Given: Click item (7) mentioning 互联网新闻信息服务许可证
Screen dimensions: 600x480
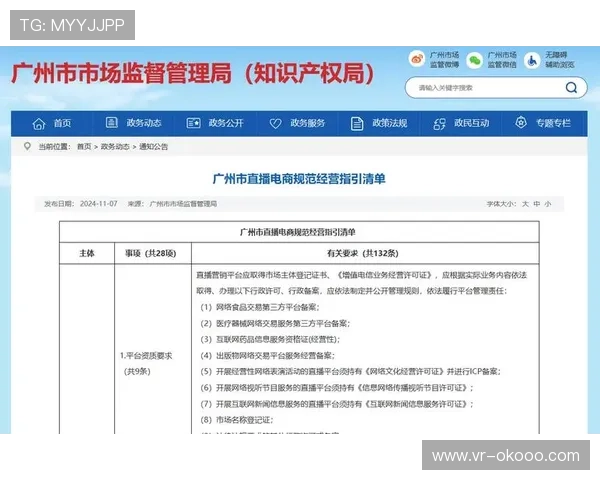Looking at the screenshot, I should (x=337, y=404).
